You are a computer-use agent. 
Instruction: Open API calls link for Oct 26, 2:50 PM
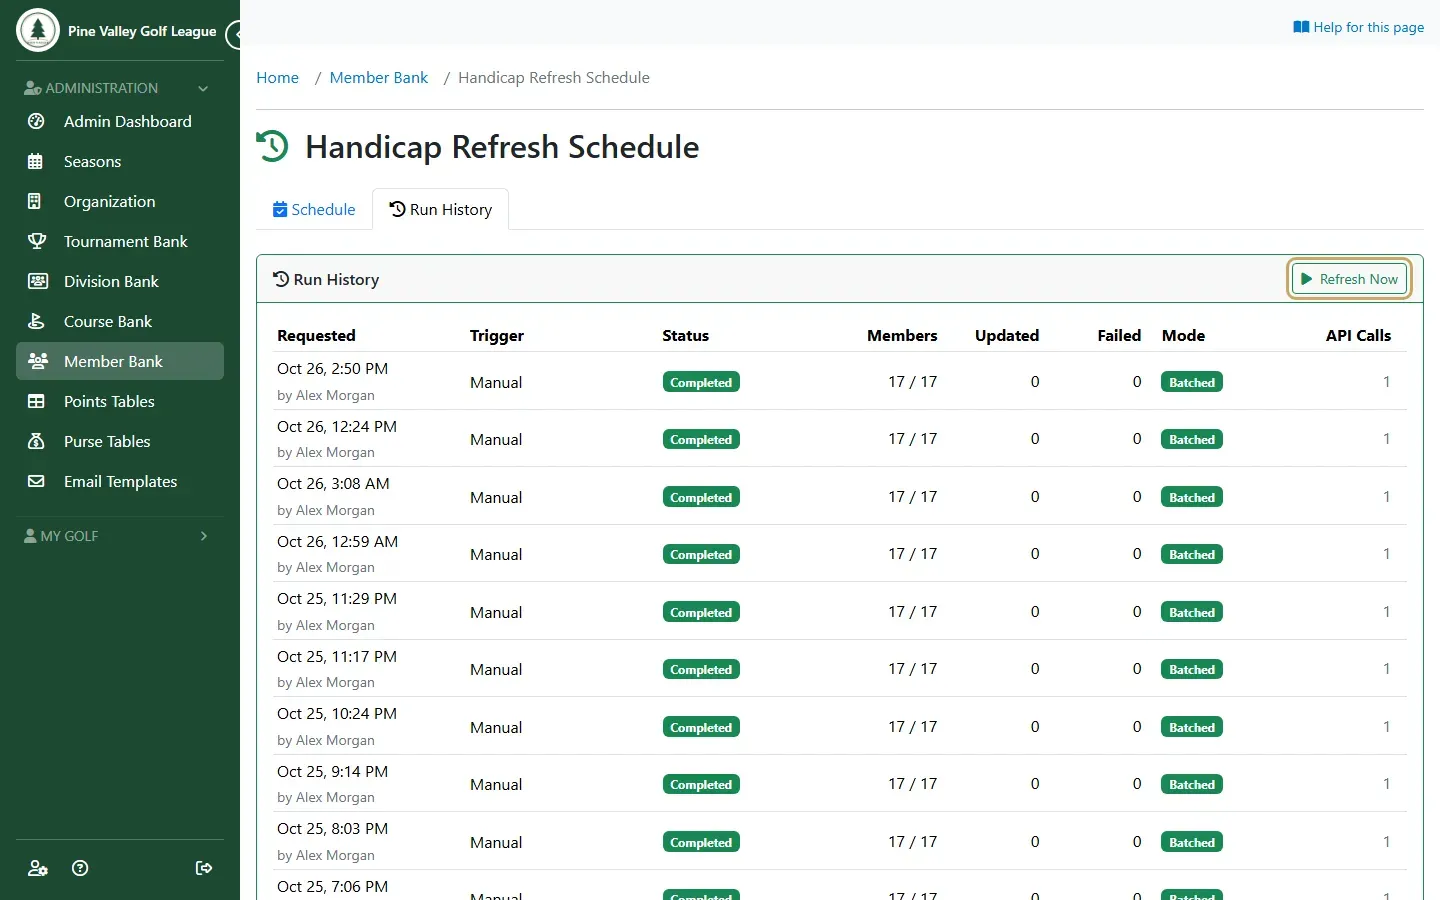[x=1386, y=382]
